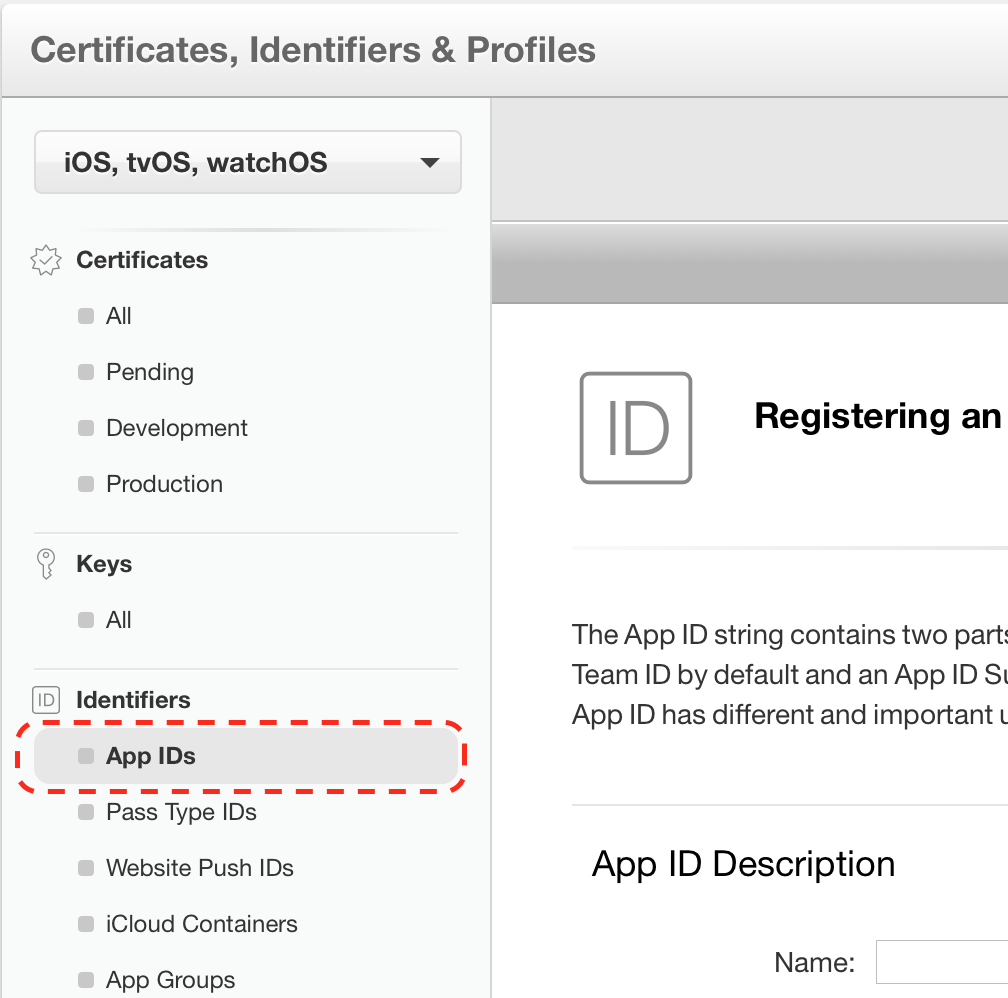Screen dimensions: 1008x998
Task: Open Development certificates
Action: 177,428
